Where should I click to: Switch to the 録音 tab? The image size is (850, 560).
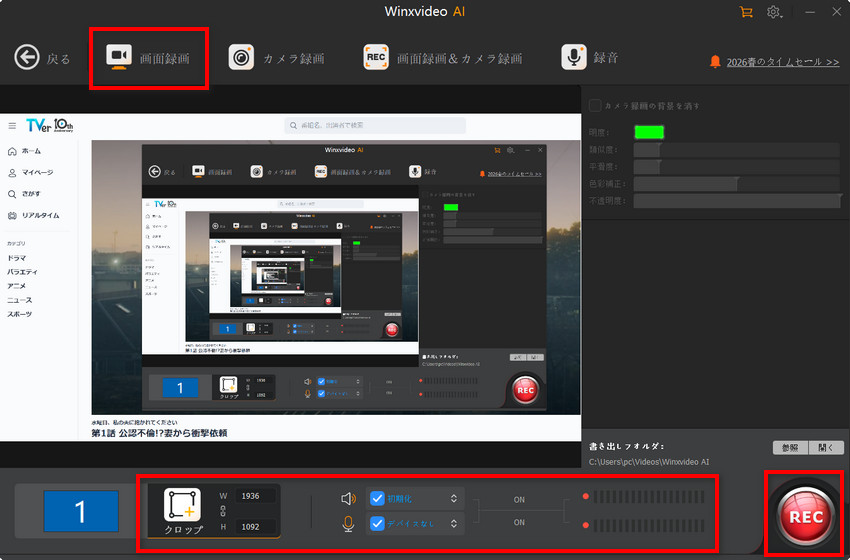(590, 58)
